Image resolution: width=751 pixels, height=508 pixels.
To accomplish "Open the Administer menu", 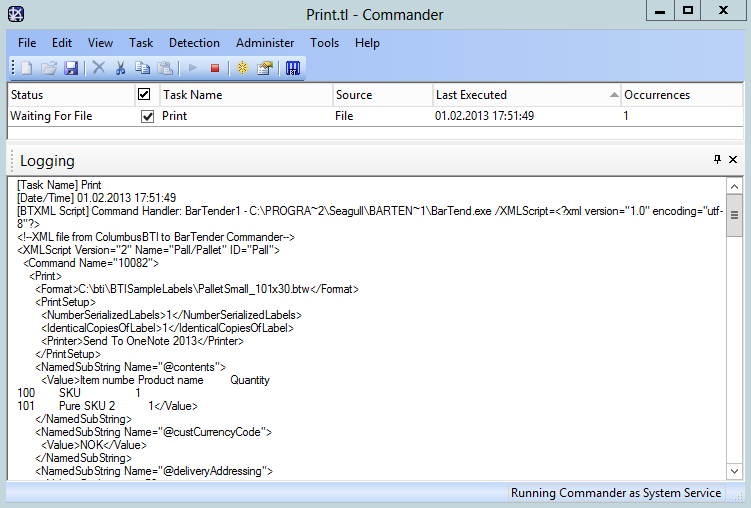I will coord(265,43).
